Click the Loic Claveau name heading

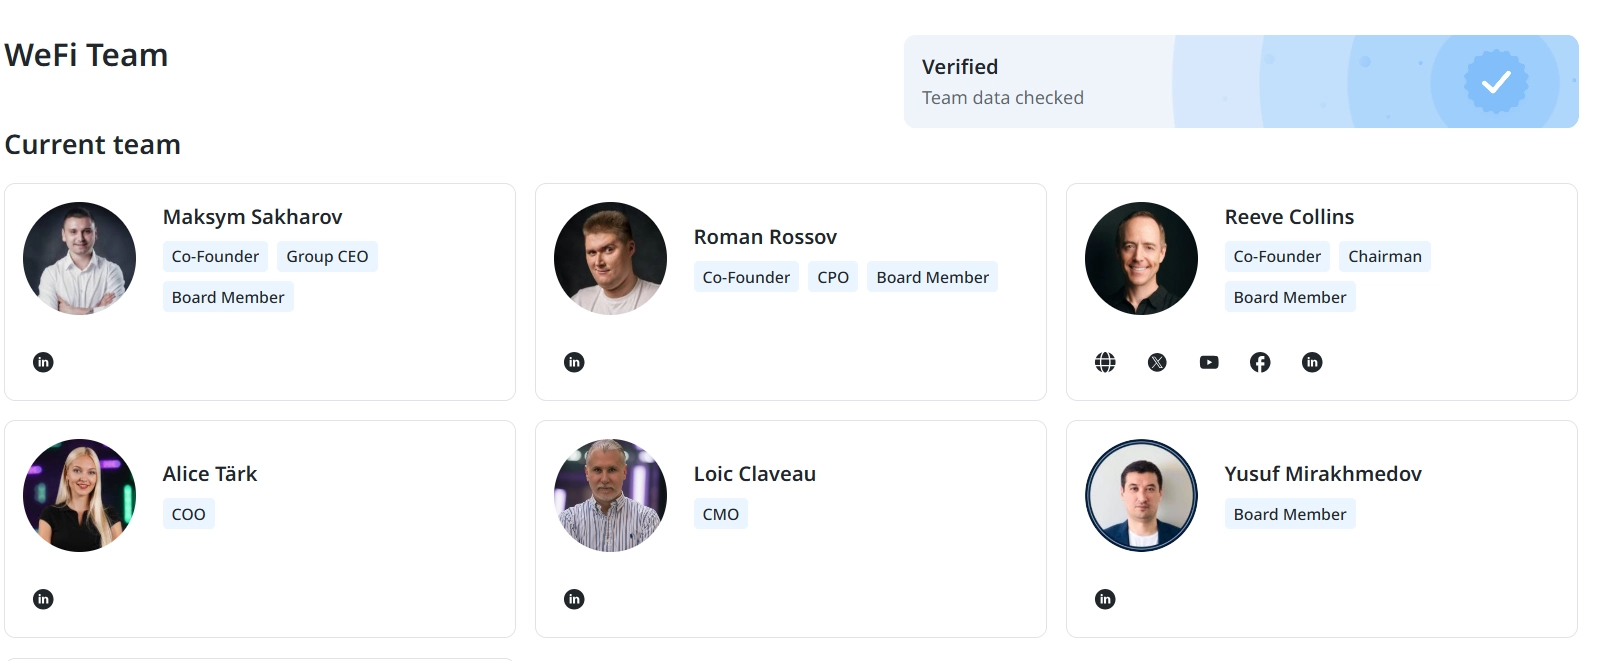pyautogui.click(x=755, y=474)
